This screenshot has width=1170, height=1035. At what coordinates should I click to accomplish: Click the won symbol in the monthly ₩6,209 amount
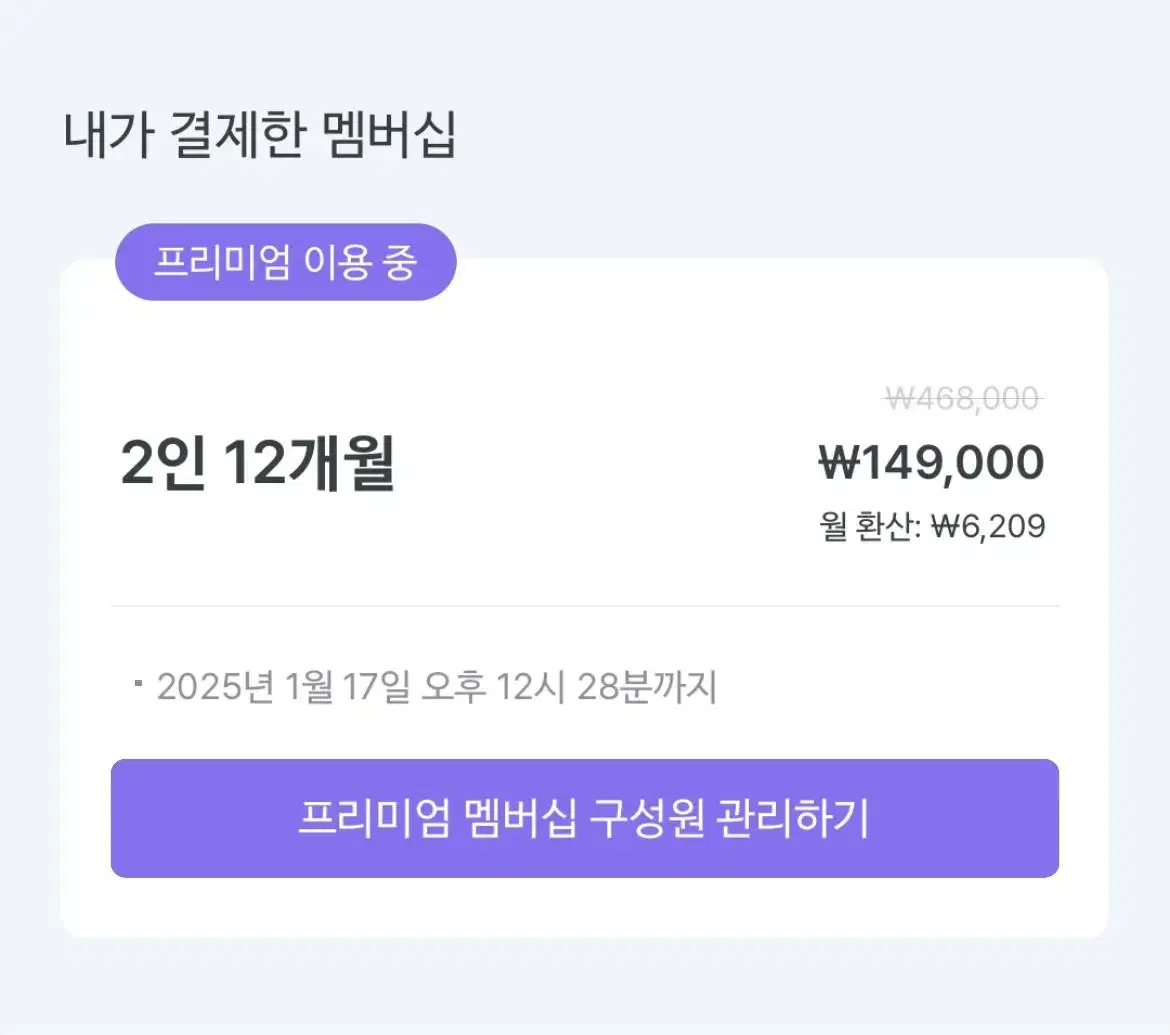[x=945, y=527]
